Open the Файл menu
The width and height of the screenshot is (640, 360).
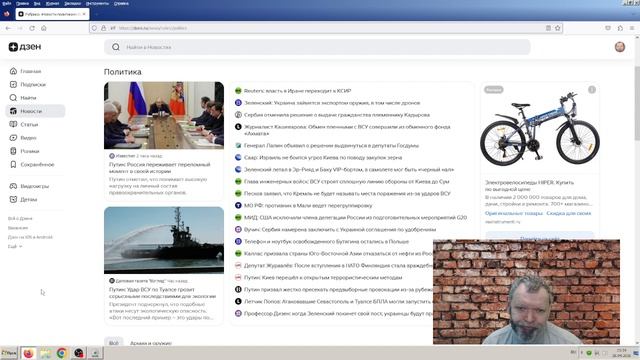click(7, 3)
